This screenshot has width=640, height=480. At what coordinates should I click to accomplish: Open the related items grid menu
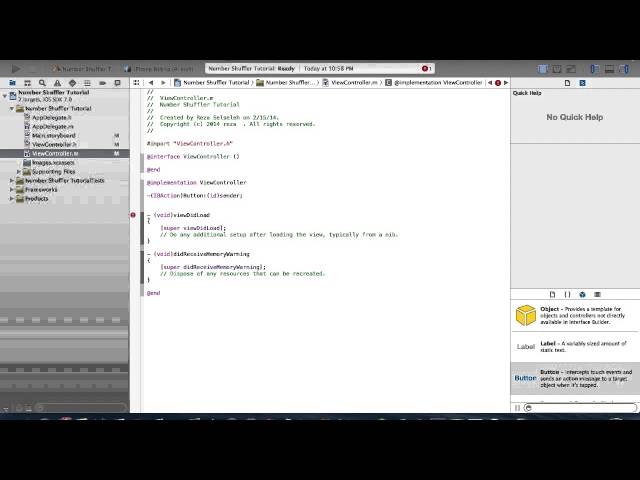(136, 82)
